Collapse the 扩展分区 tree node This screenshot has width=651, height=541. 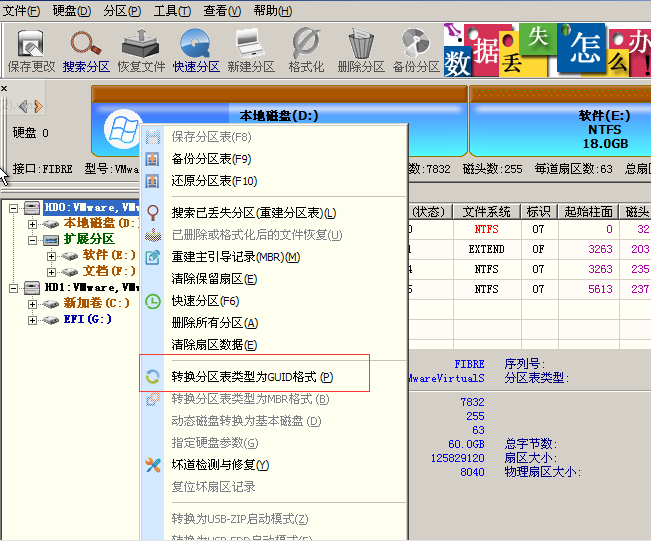click(x=33, y=239)
